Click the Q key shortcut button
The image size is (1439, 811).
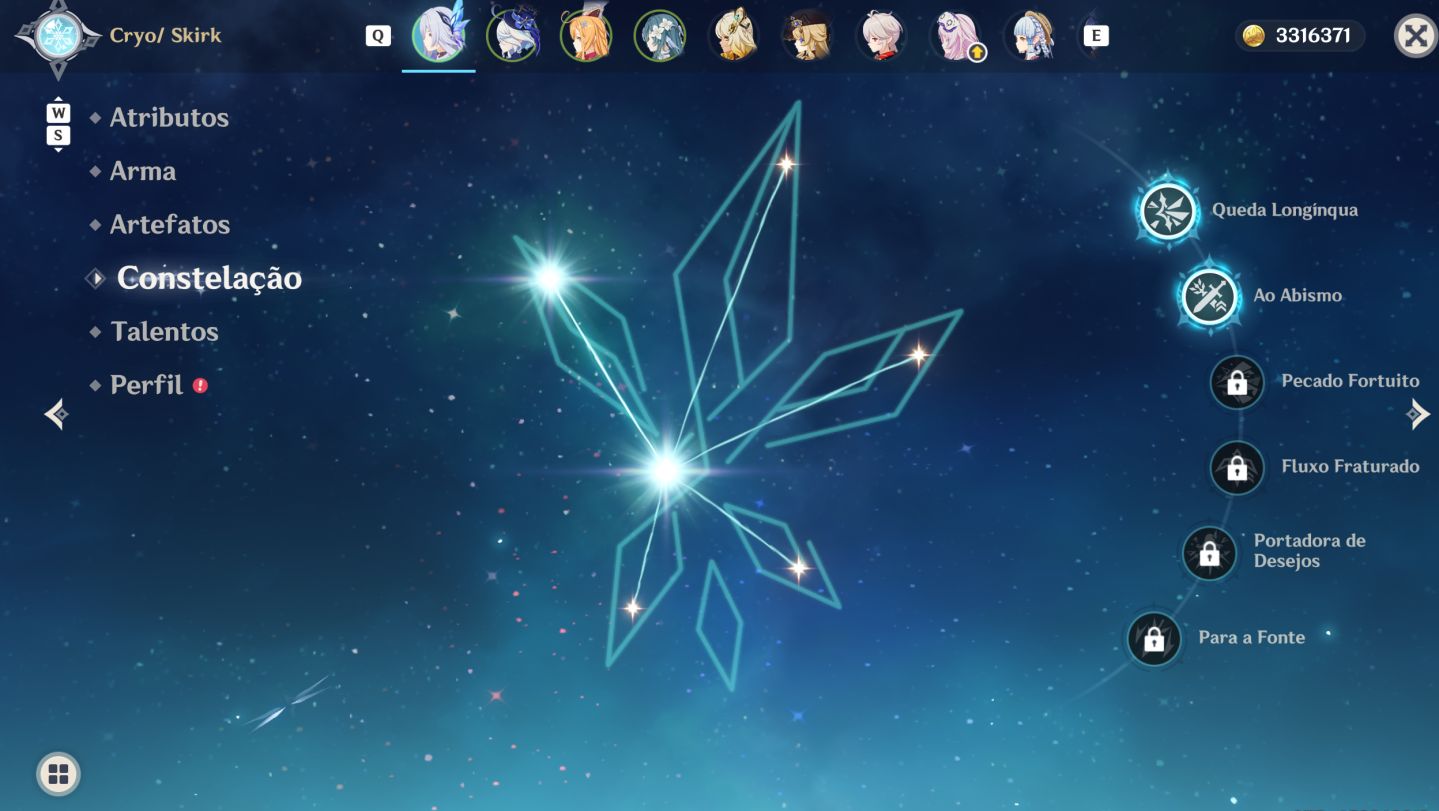coord(378,36)
